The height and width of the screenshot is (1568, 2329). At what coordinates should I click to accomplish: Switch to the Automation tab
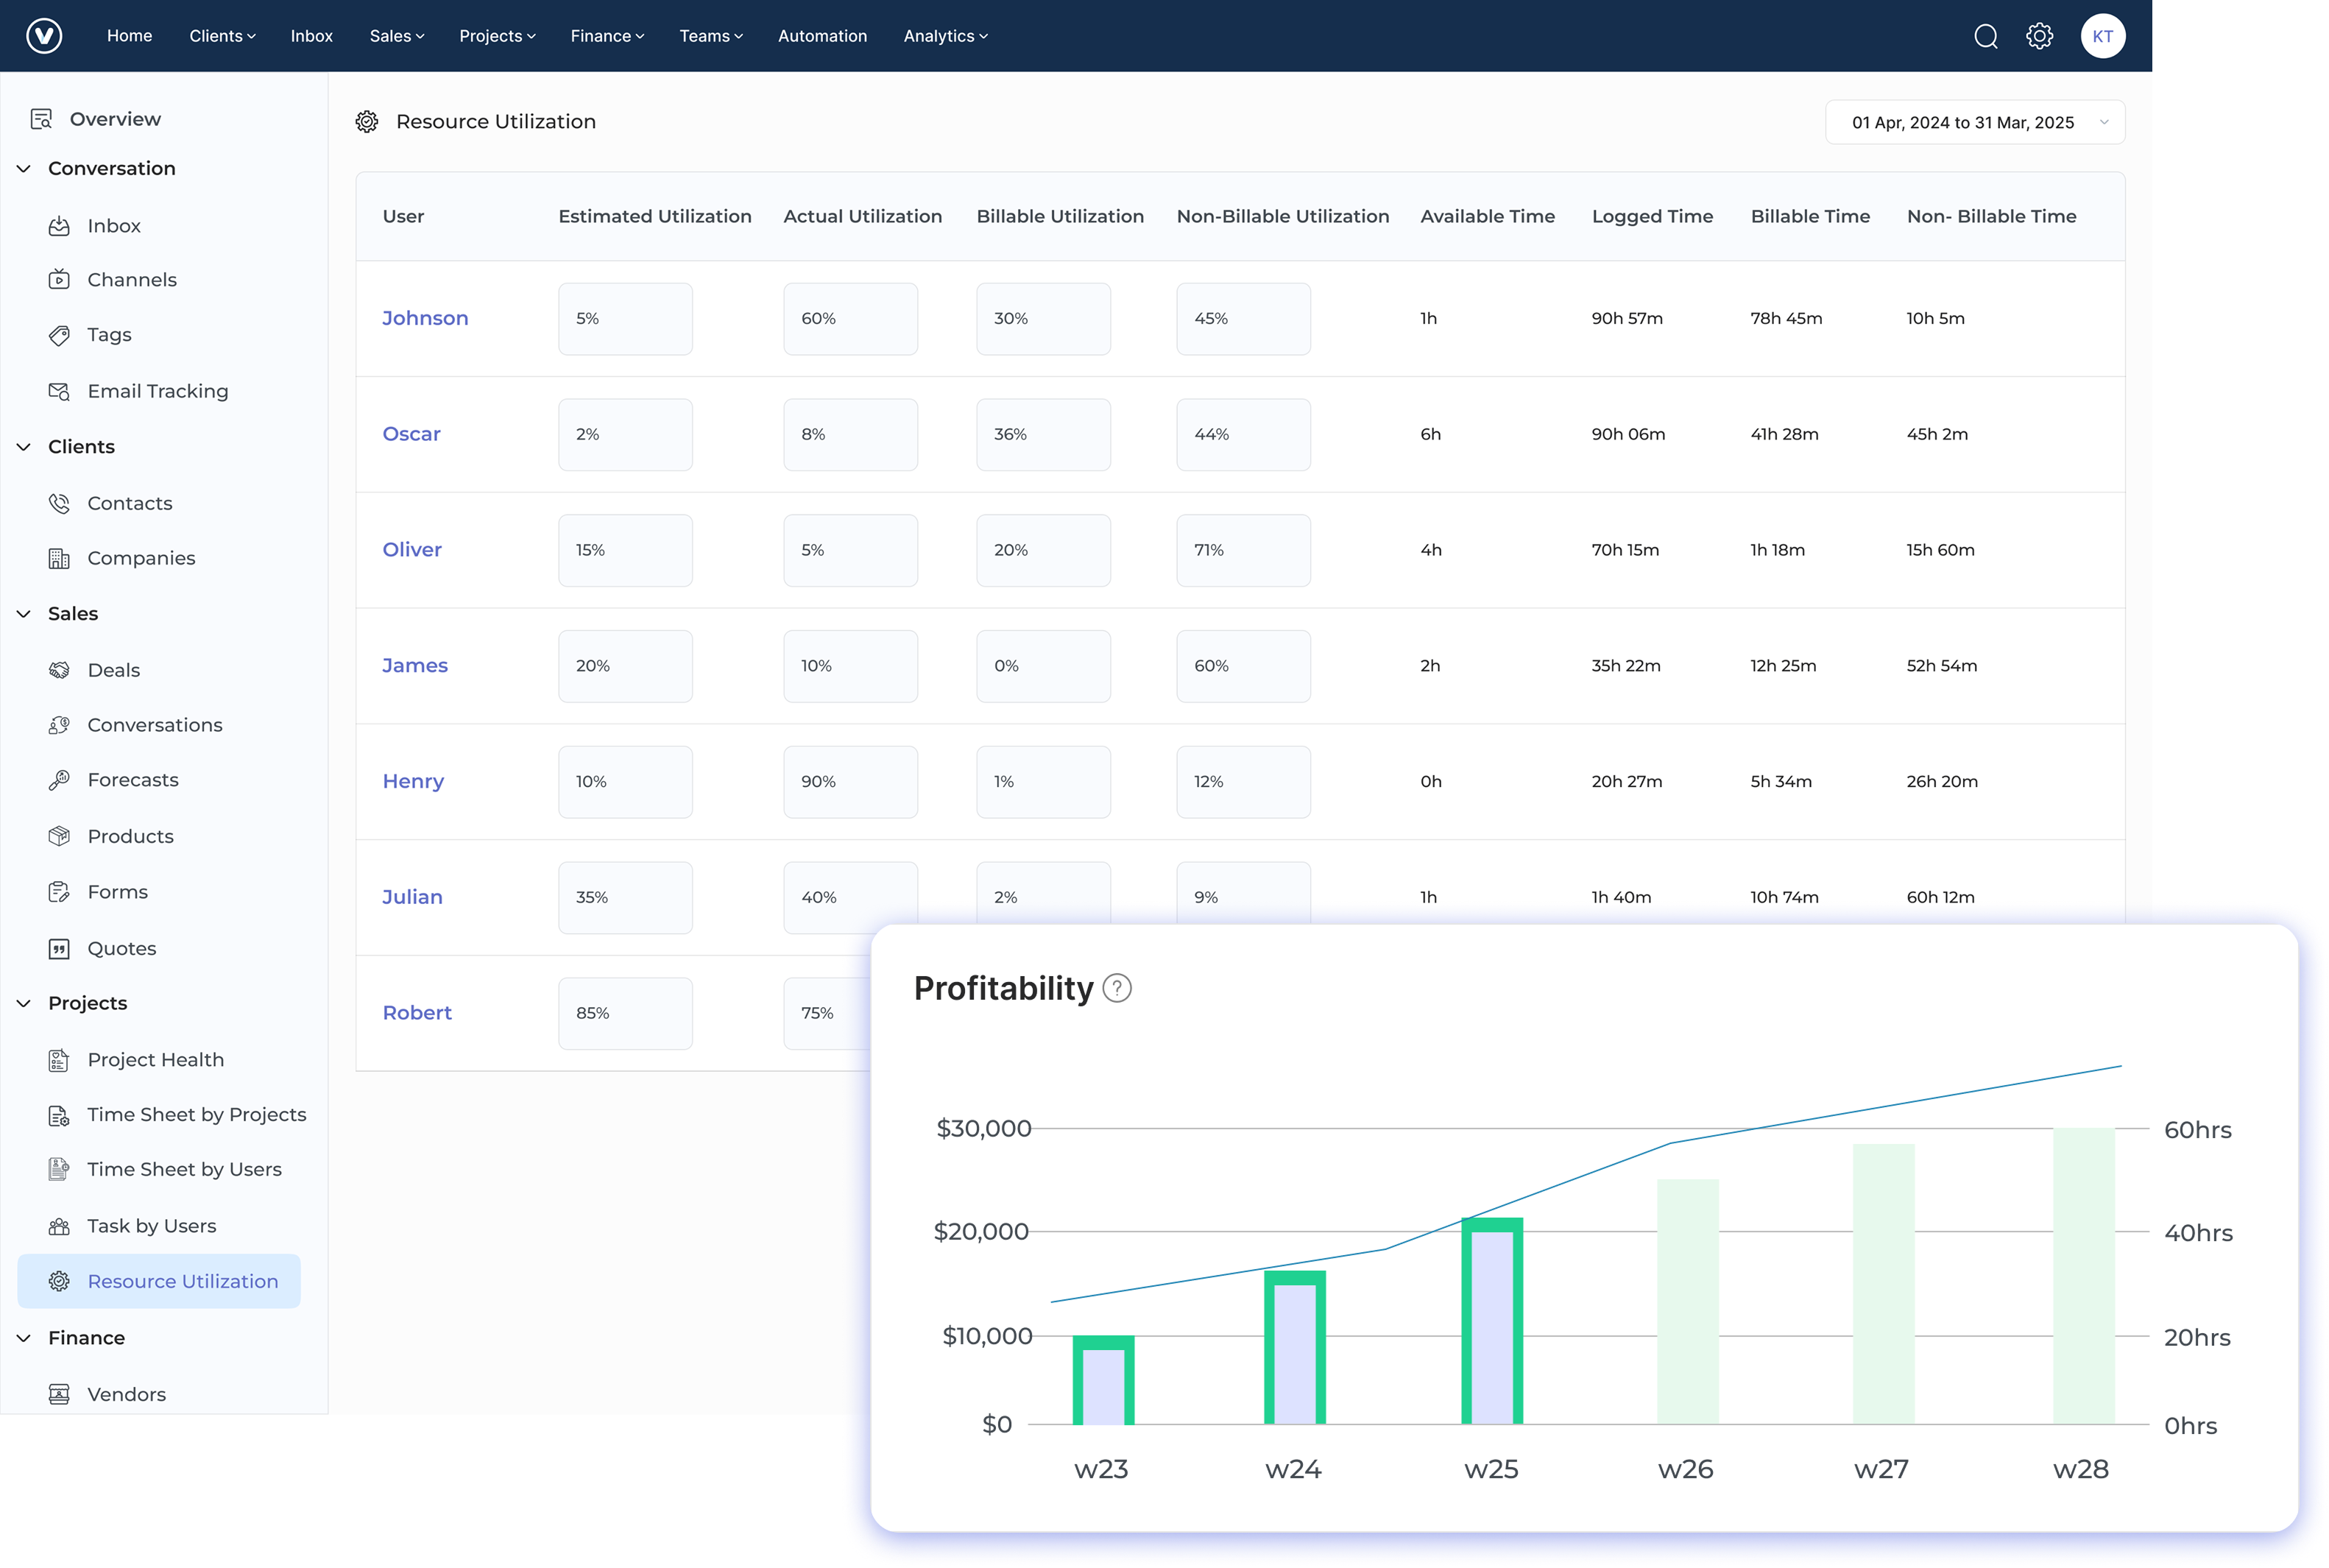[821, 35]
